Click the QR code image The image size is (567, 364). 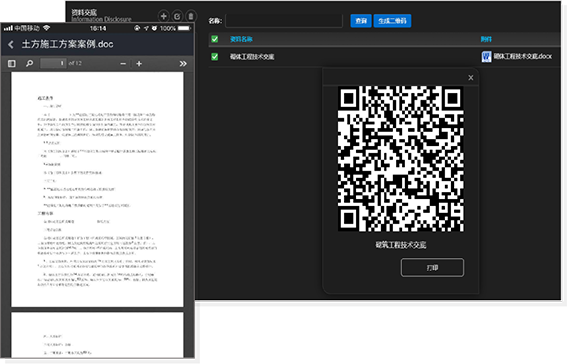tap(401, 159)
